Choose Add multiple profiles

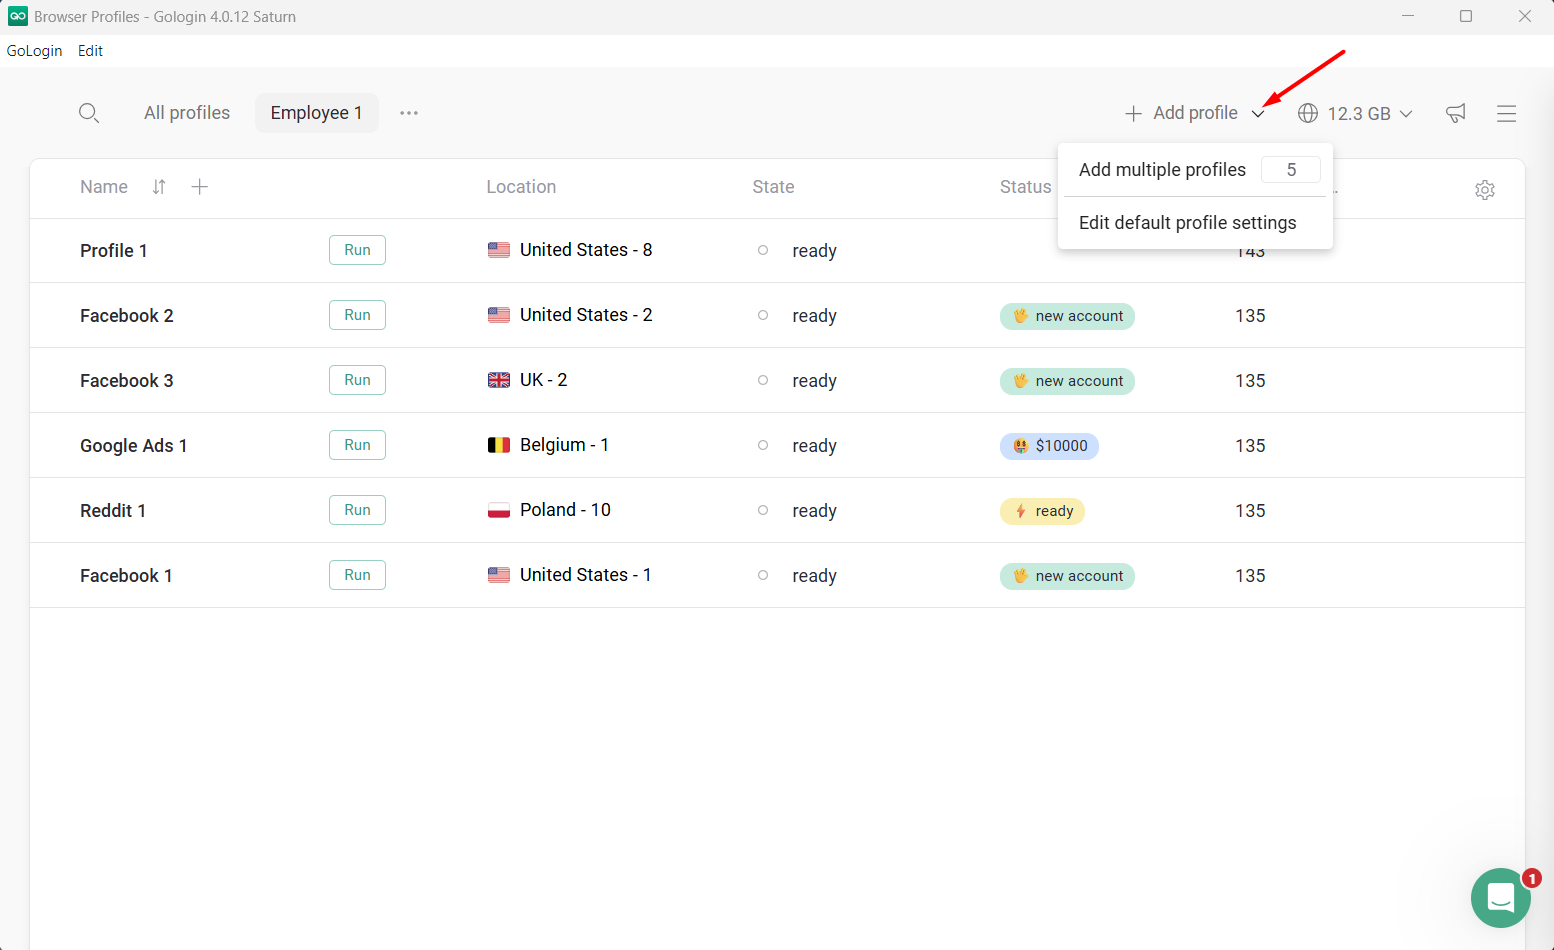pos(1162,170)
